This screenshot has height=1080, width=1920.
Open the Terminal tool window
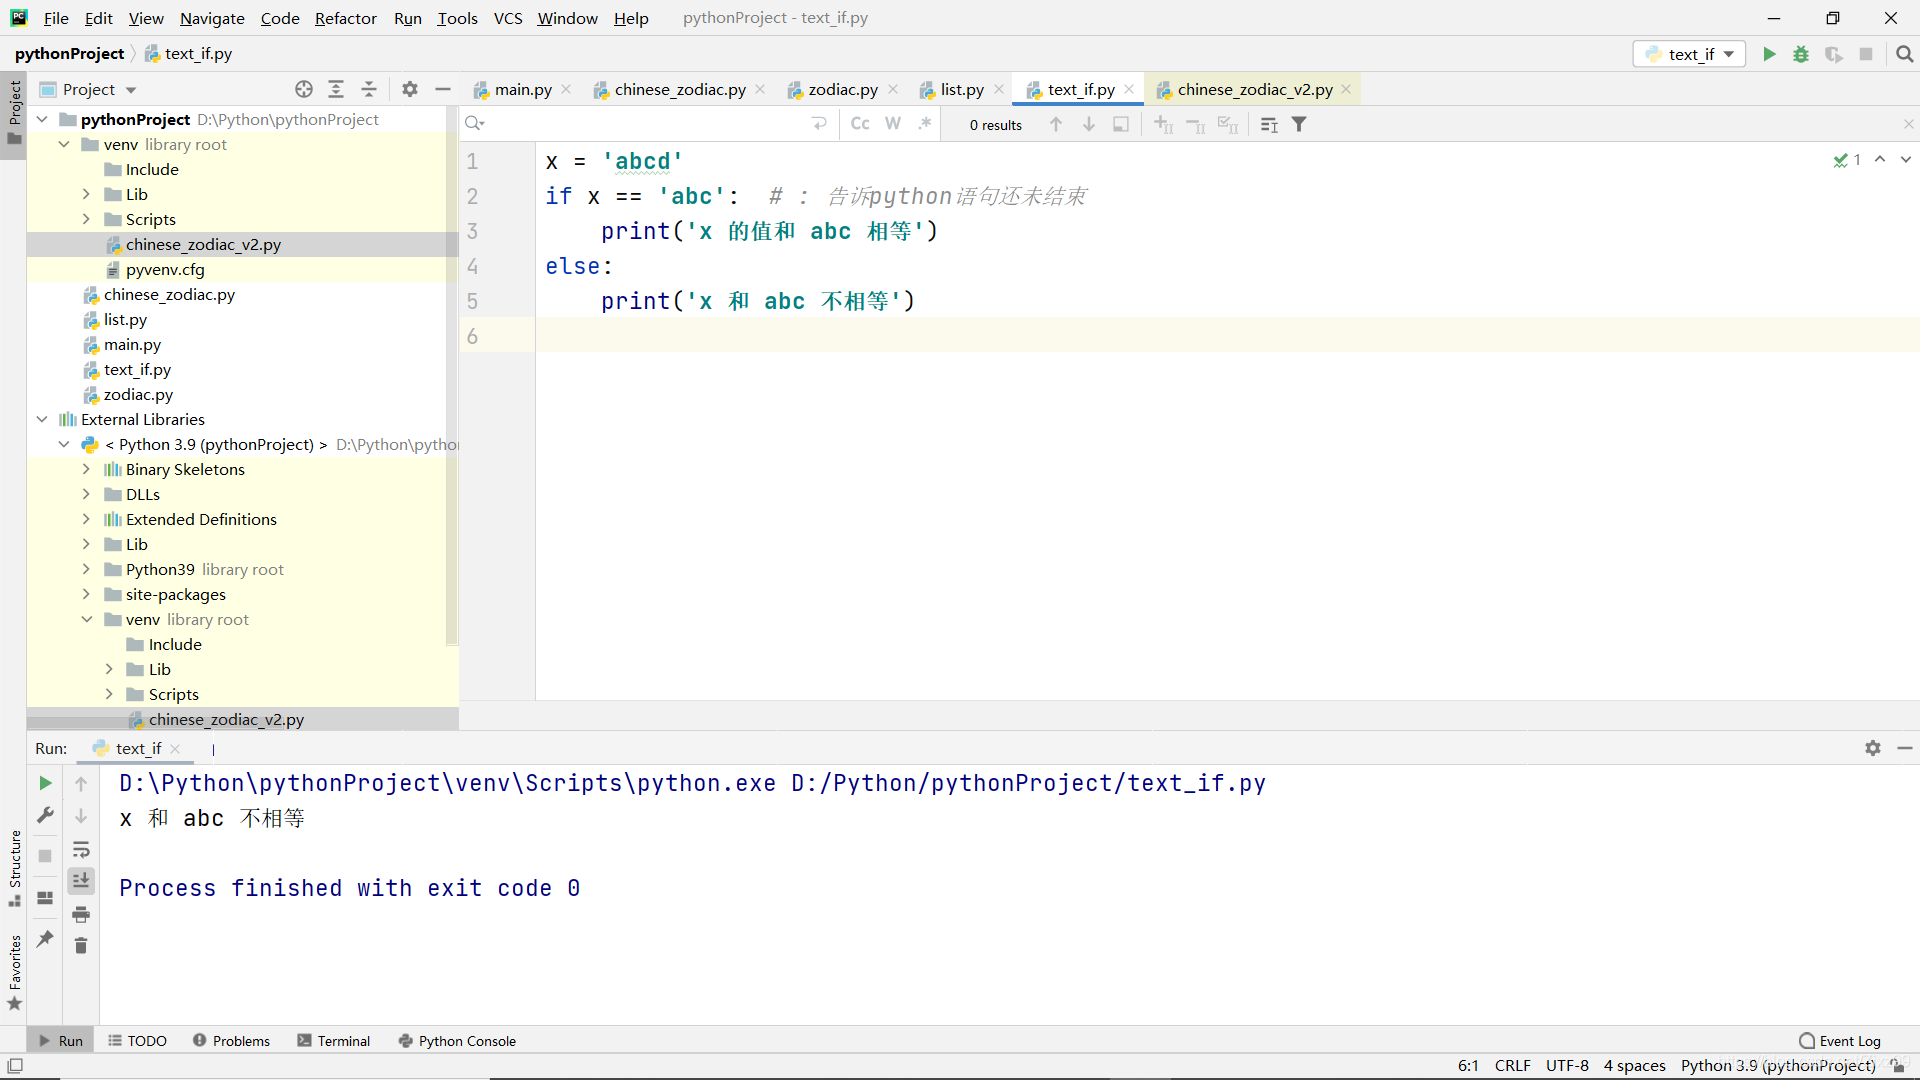pyautogui.click(x=334, y=1041)
